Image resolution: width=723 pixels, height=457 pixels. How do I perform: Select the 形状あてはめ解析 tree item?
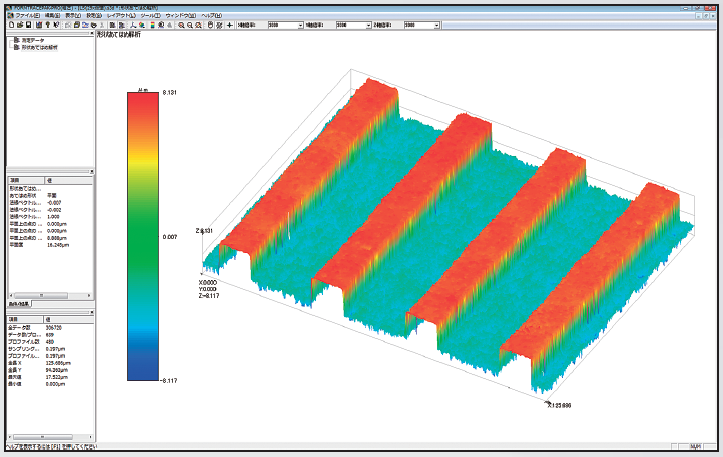tap(40, 47)
